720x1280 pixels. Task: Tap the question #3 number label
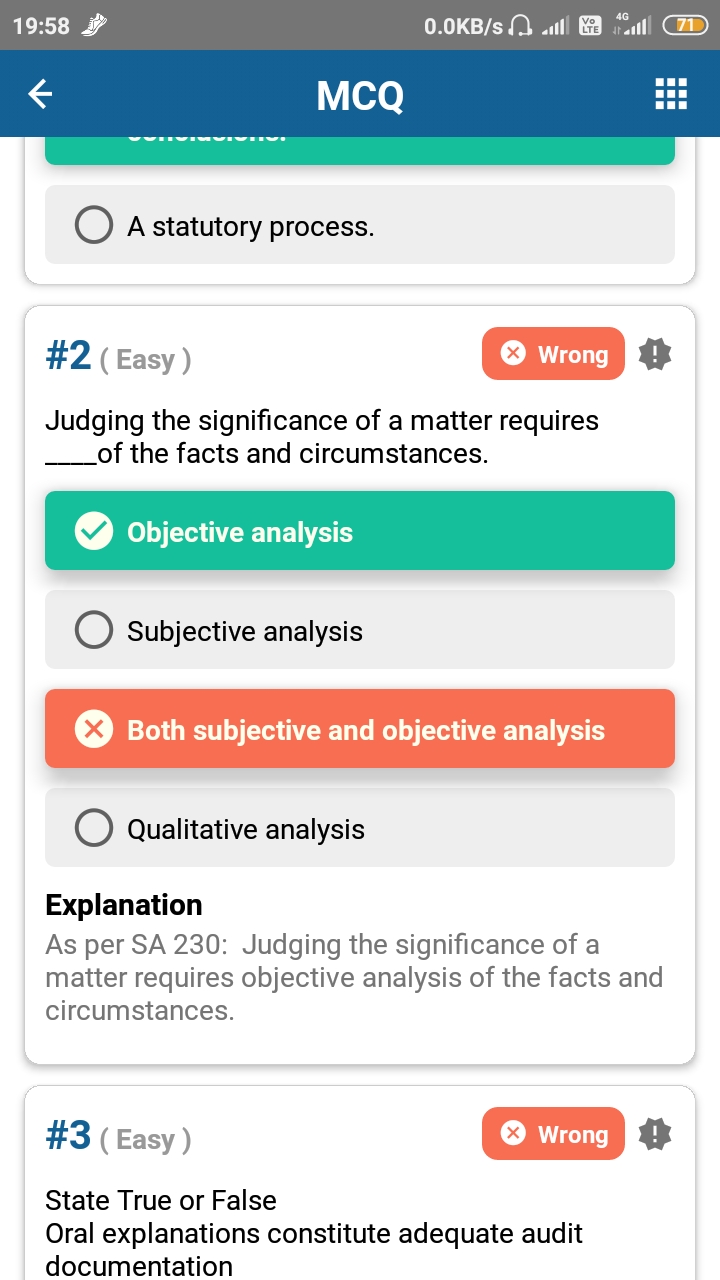pos(69,1136)
